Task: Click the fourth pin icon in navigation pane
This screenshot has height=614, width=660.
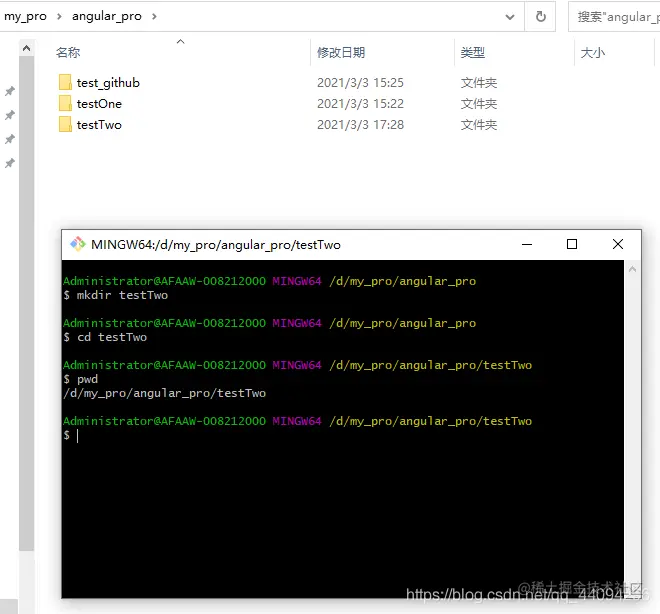Action: pyautogui.click(x=10, y=163)
